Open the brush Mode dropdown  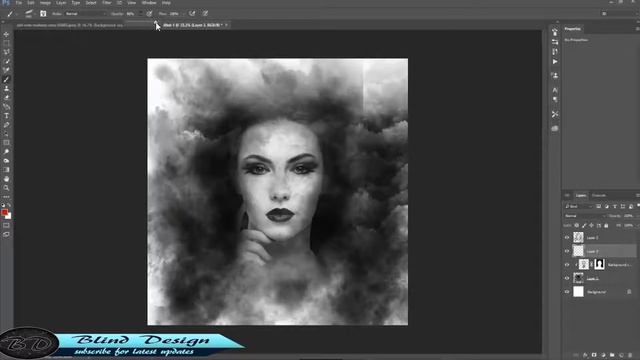click(x=85, y=14)
